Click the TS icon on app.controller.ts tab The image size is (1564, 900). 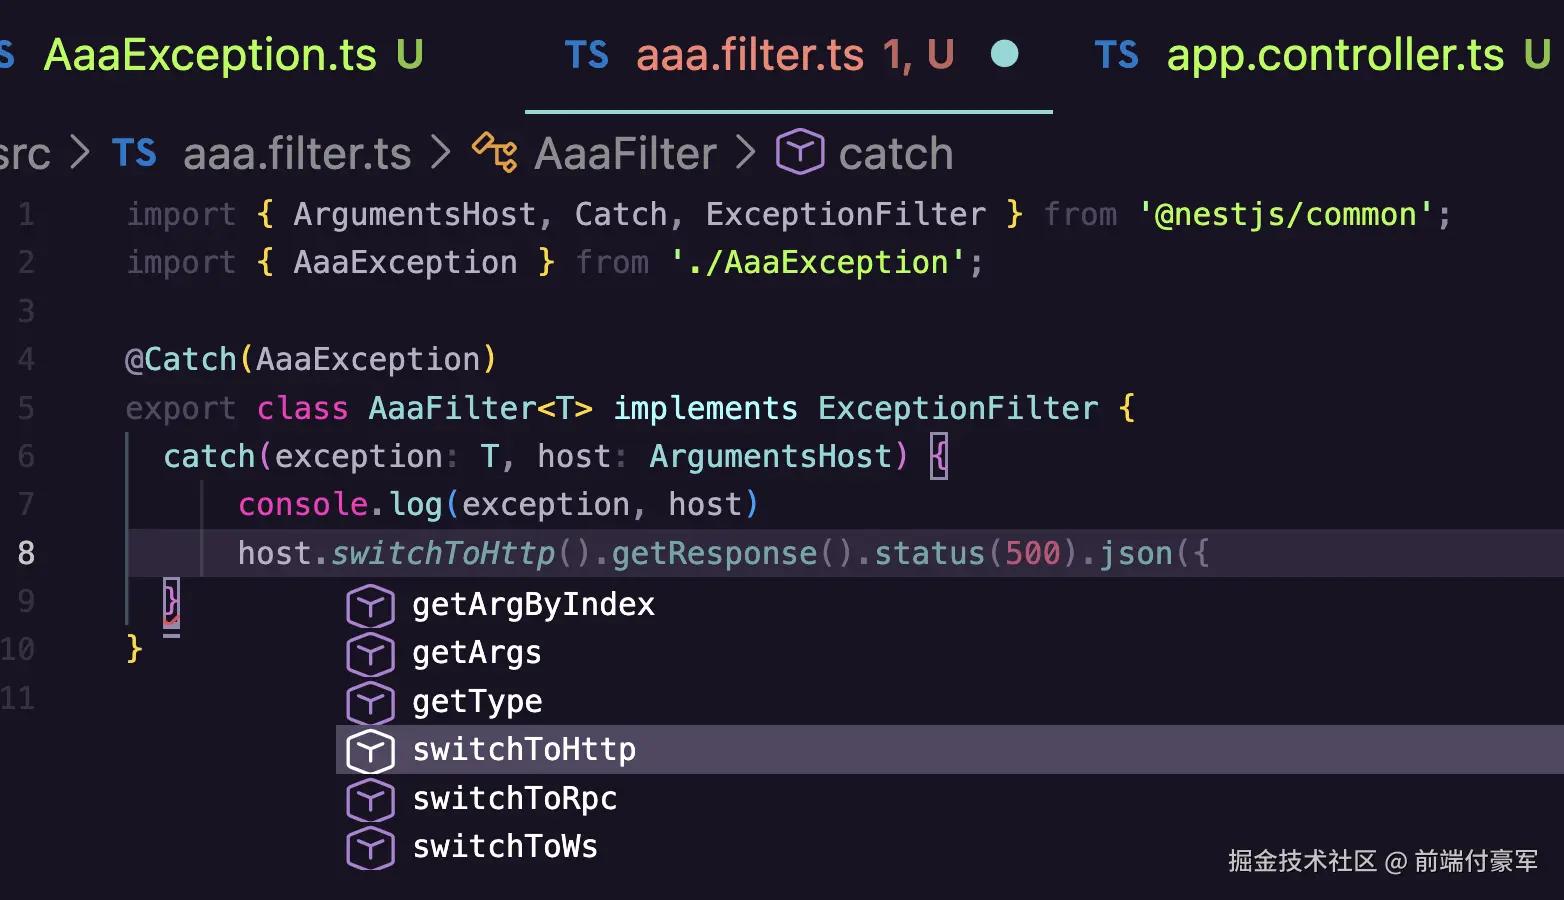click(1116, 55)
